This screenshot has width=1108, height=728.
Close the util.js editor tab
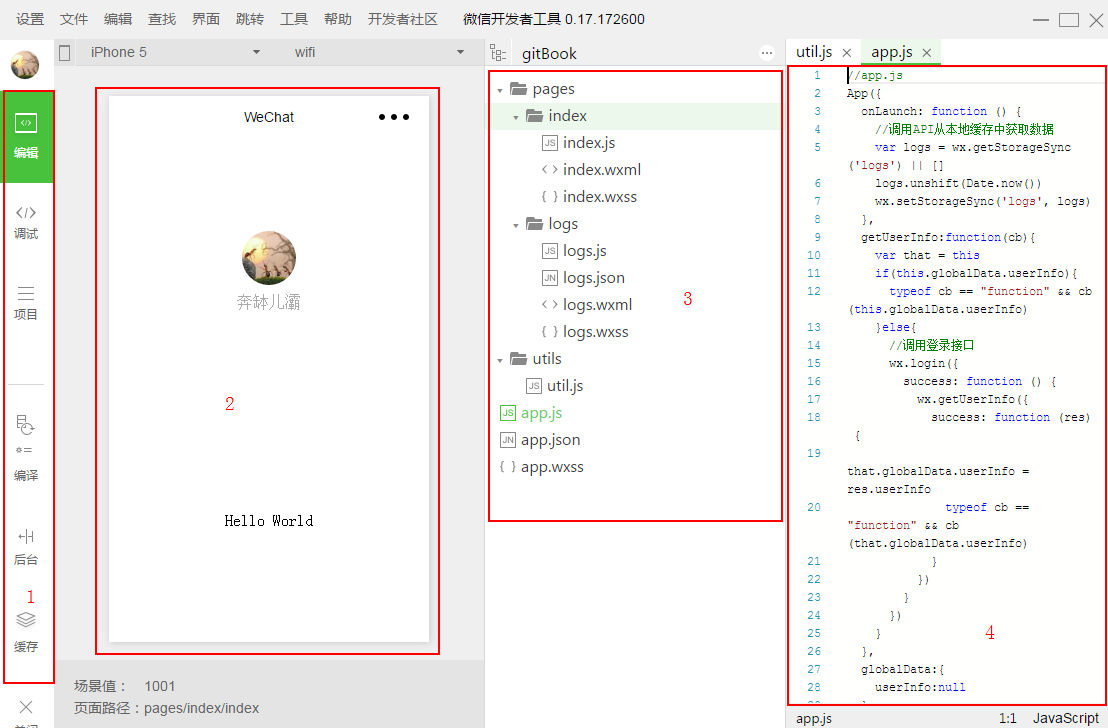pos(847,53)
